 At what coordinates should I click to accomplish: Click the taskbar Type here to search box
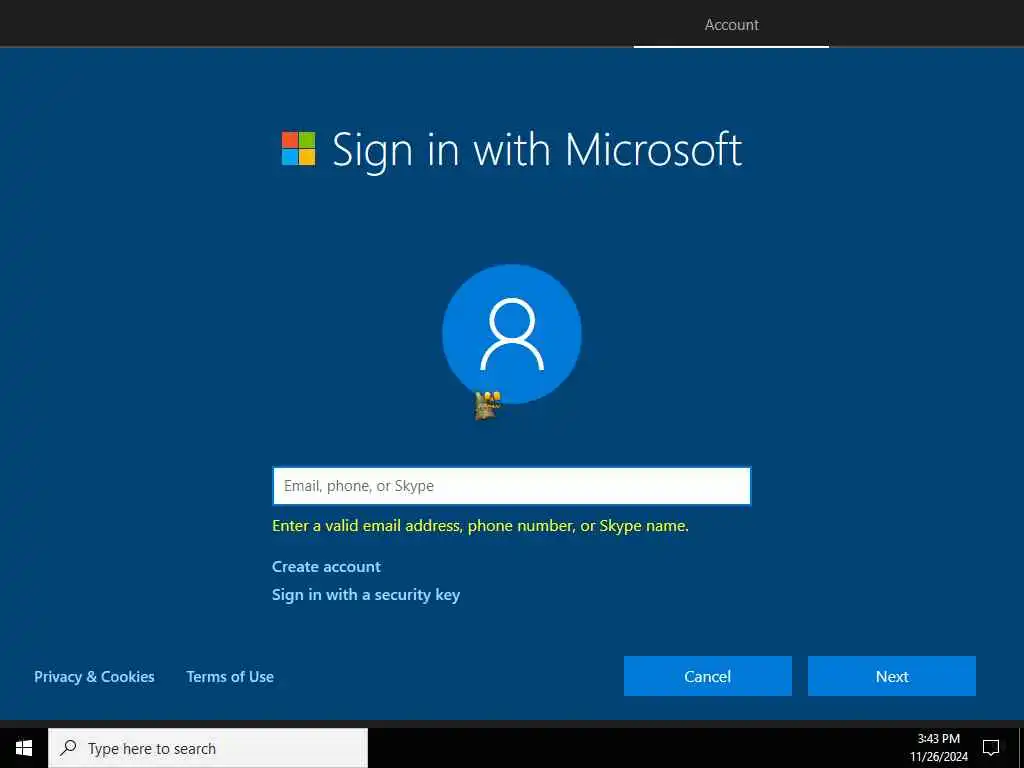(208, 748)
